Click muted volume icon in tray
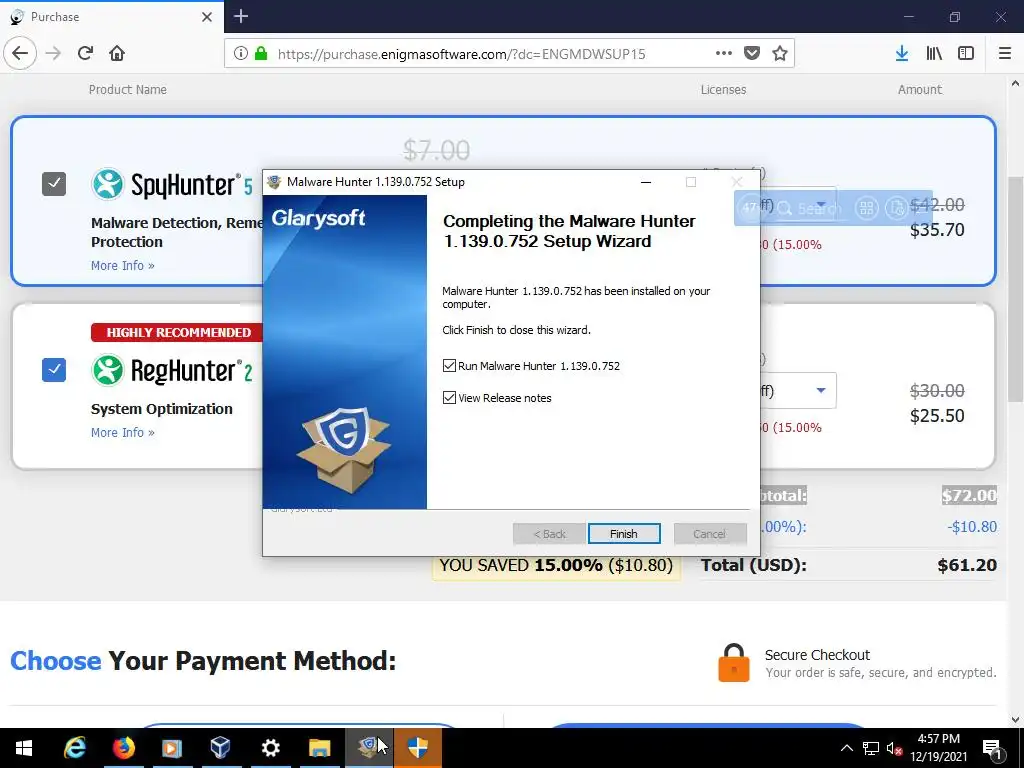The image size is (1024, 768). coord(894,748)
